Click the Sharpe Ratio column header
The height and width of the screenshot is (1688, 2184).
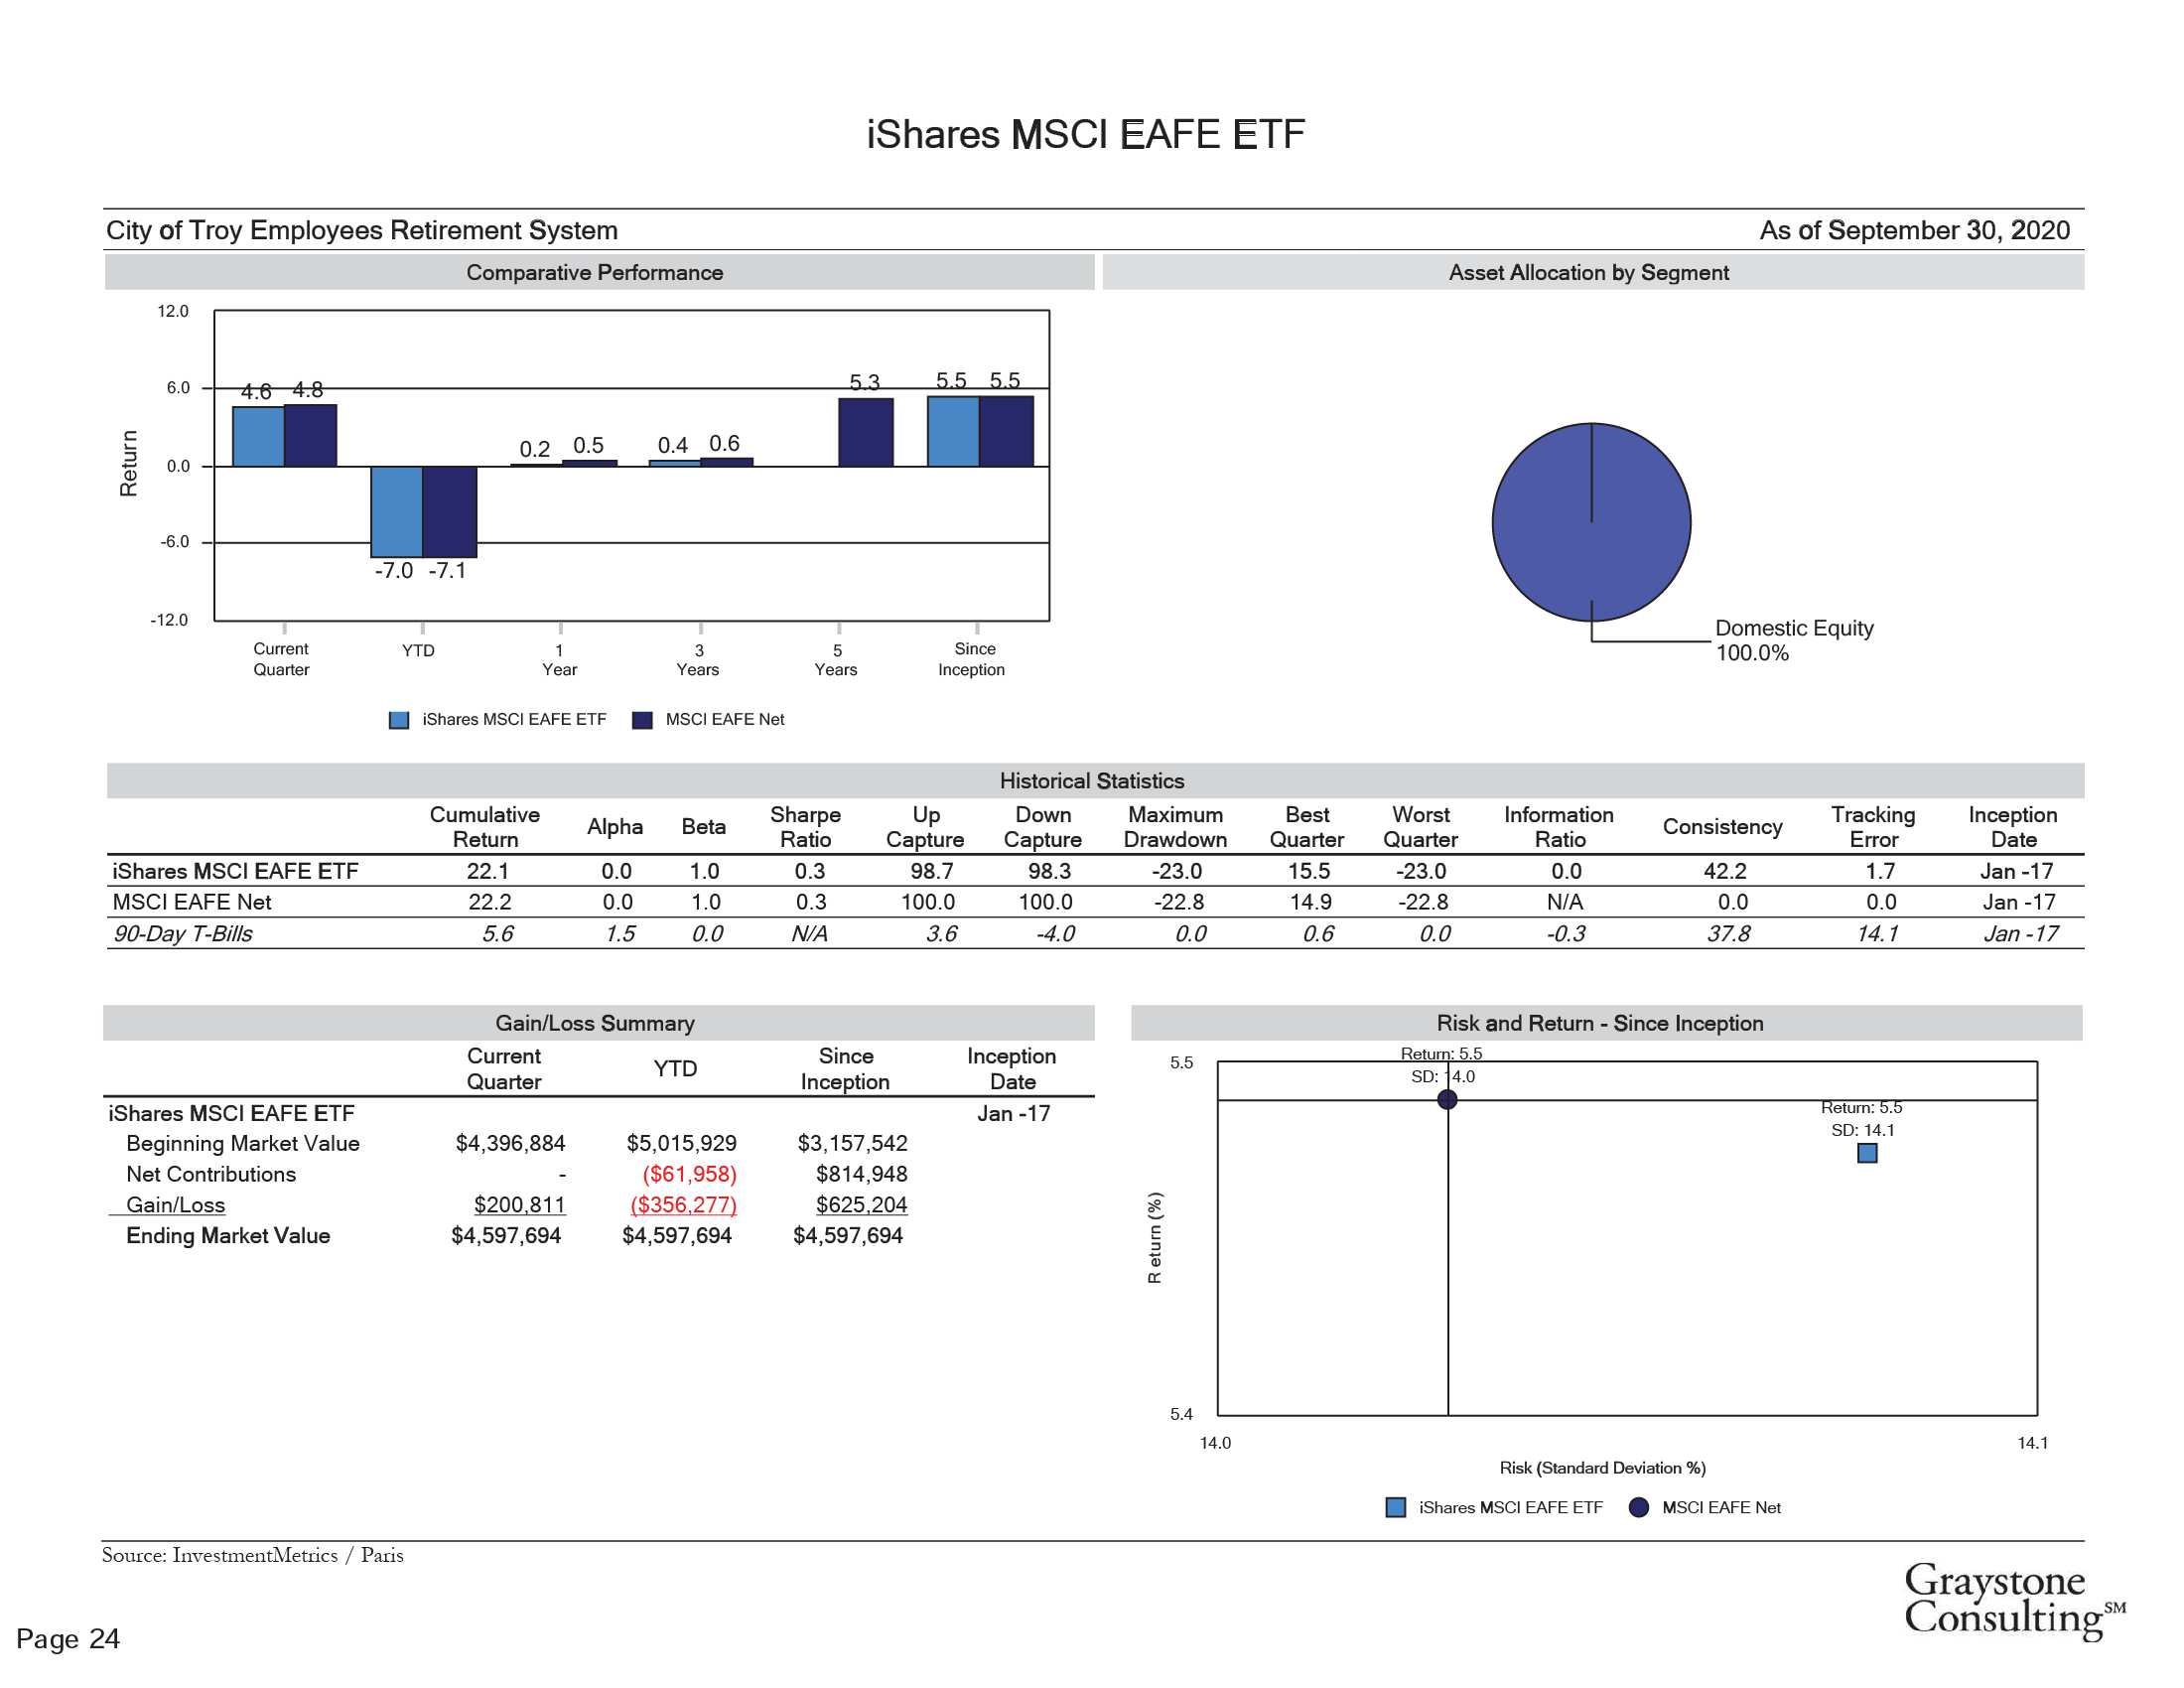coord(805,827)
